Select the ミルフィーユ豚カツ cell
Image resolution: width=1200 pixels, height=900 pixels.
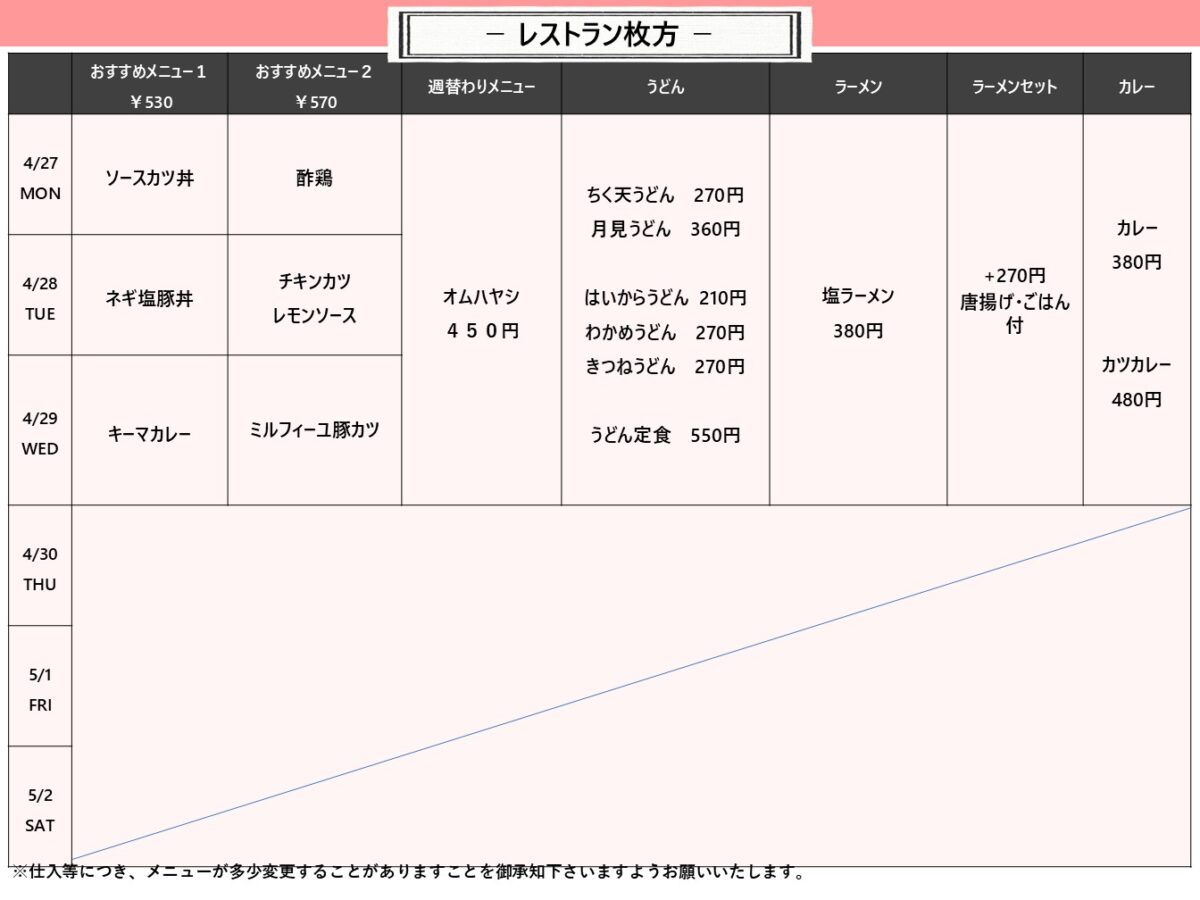pos(314,430)
